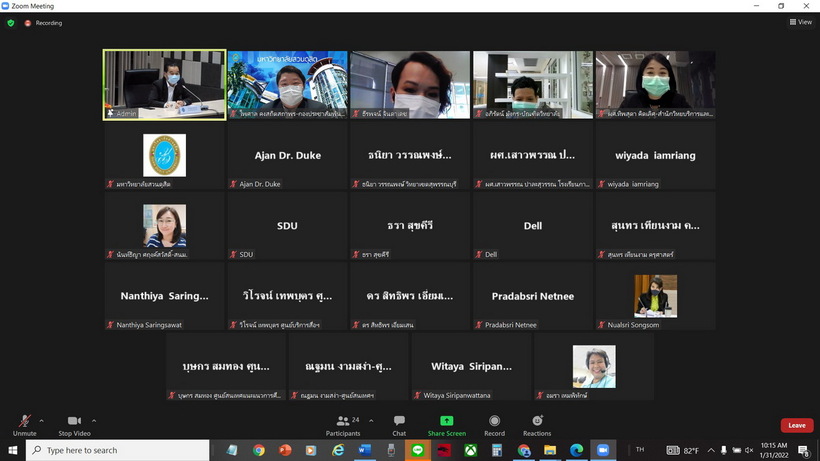The height and width of the screenshot is (461, 820).
Task: Click the red Leave button
Action: click(x=797, y=425)
